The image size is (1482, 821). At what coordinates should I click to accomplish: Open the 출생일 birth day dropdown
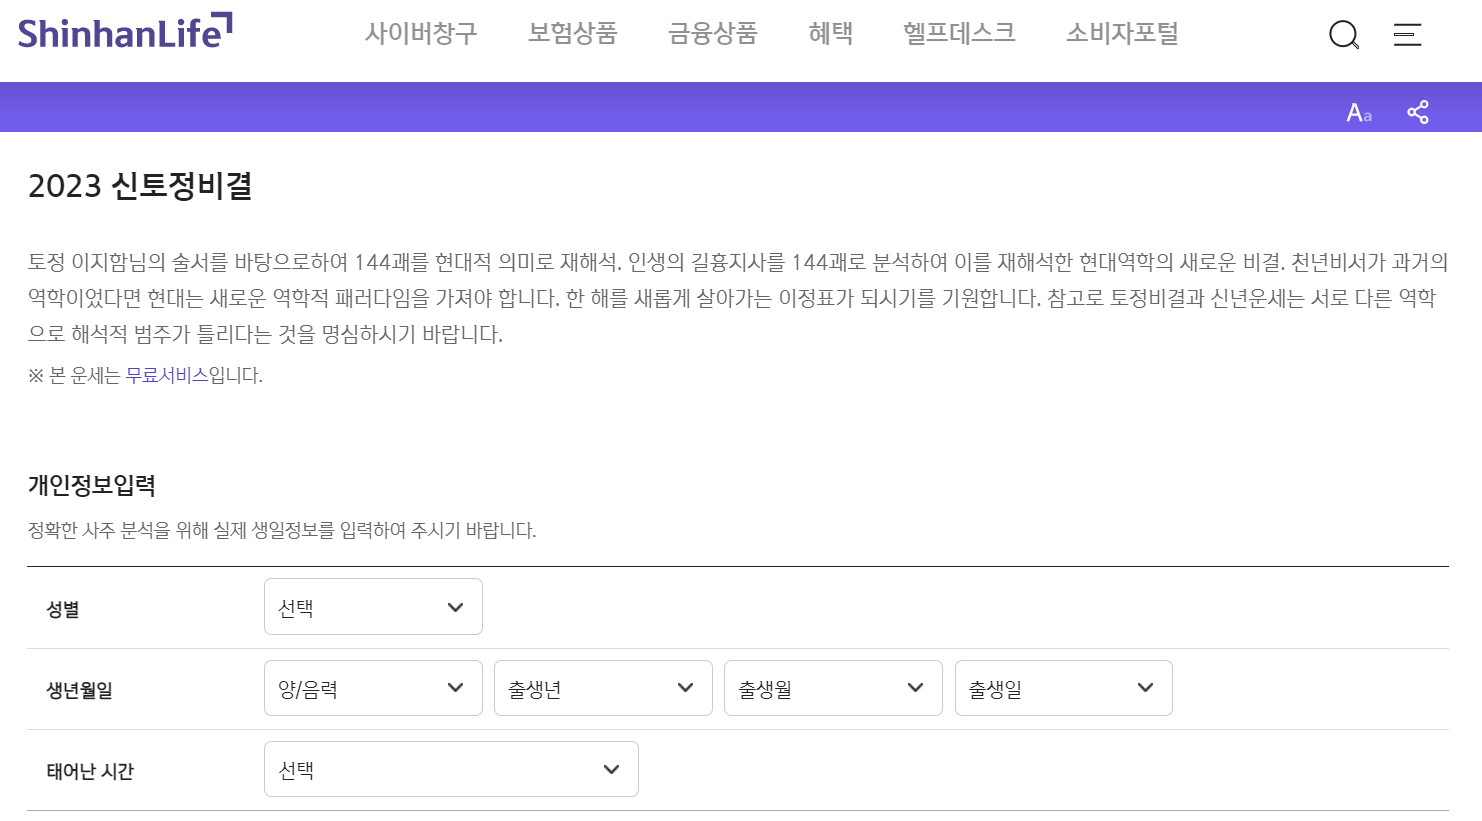[1063, 688]
